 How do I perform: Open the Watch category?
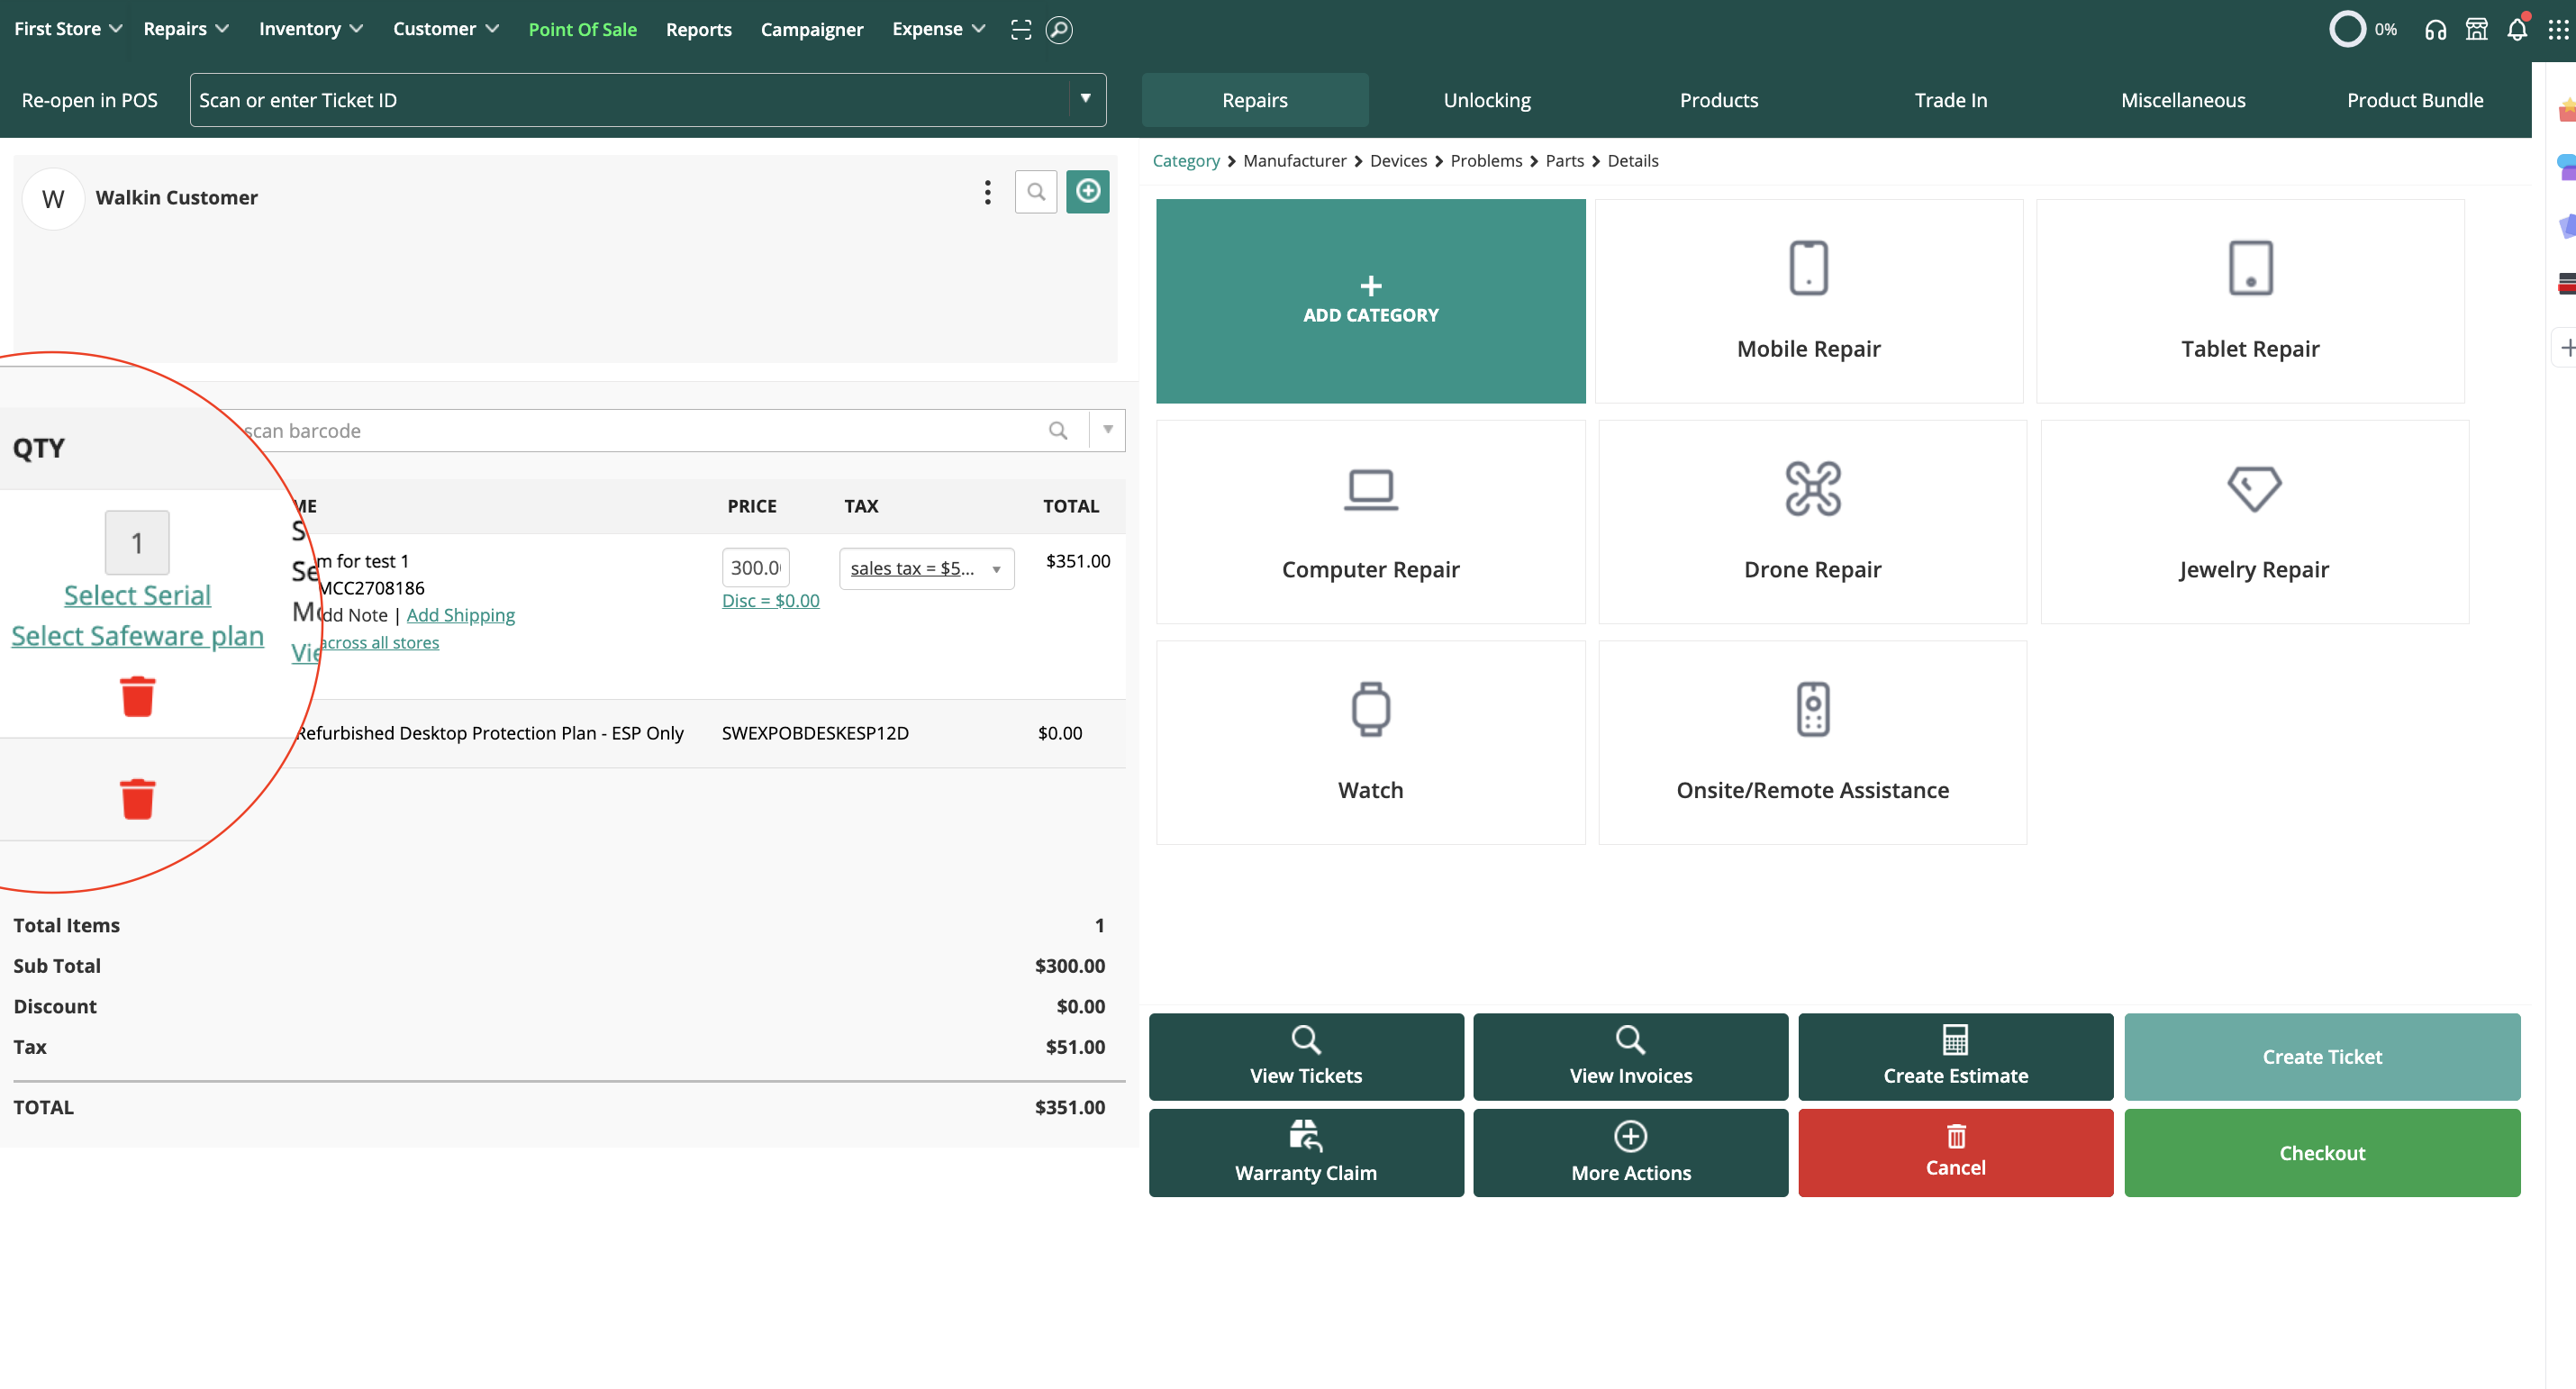1370,743
